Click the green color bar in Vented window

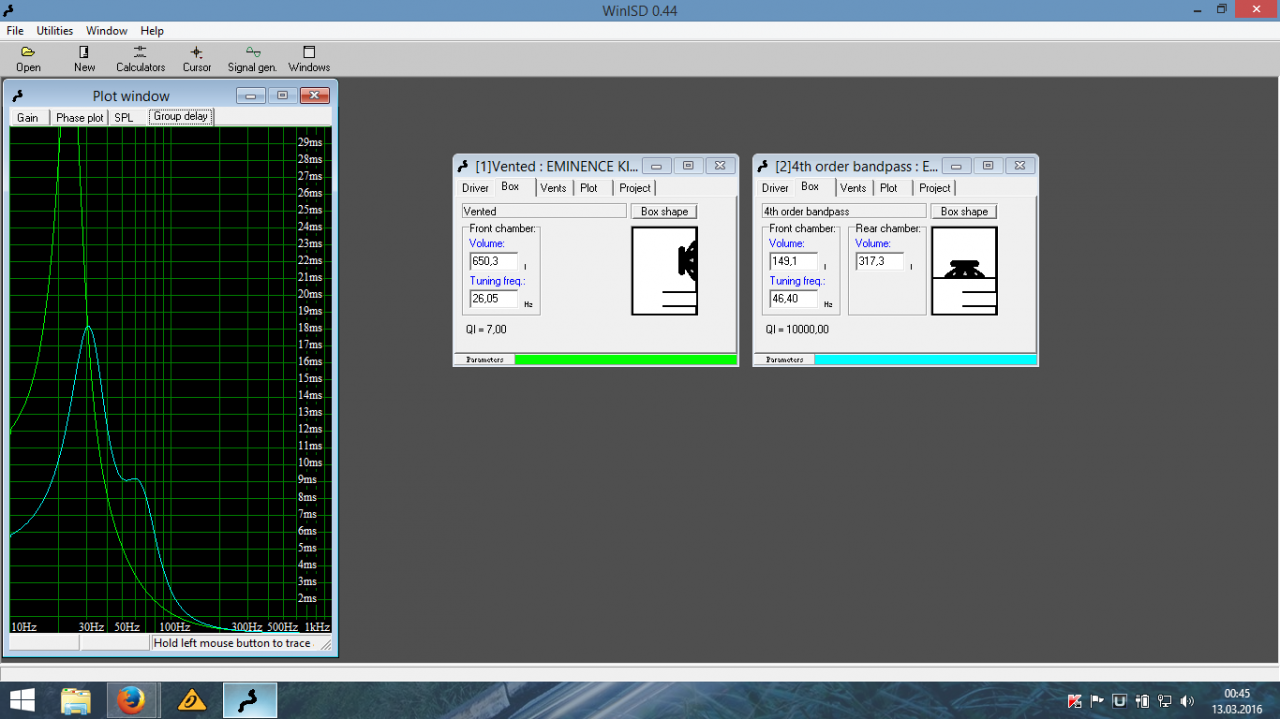(x=625, y=360)
